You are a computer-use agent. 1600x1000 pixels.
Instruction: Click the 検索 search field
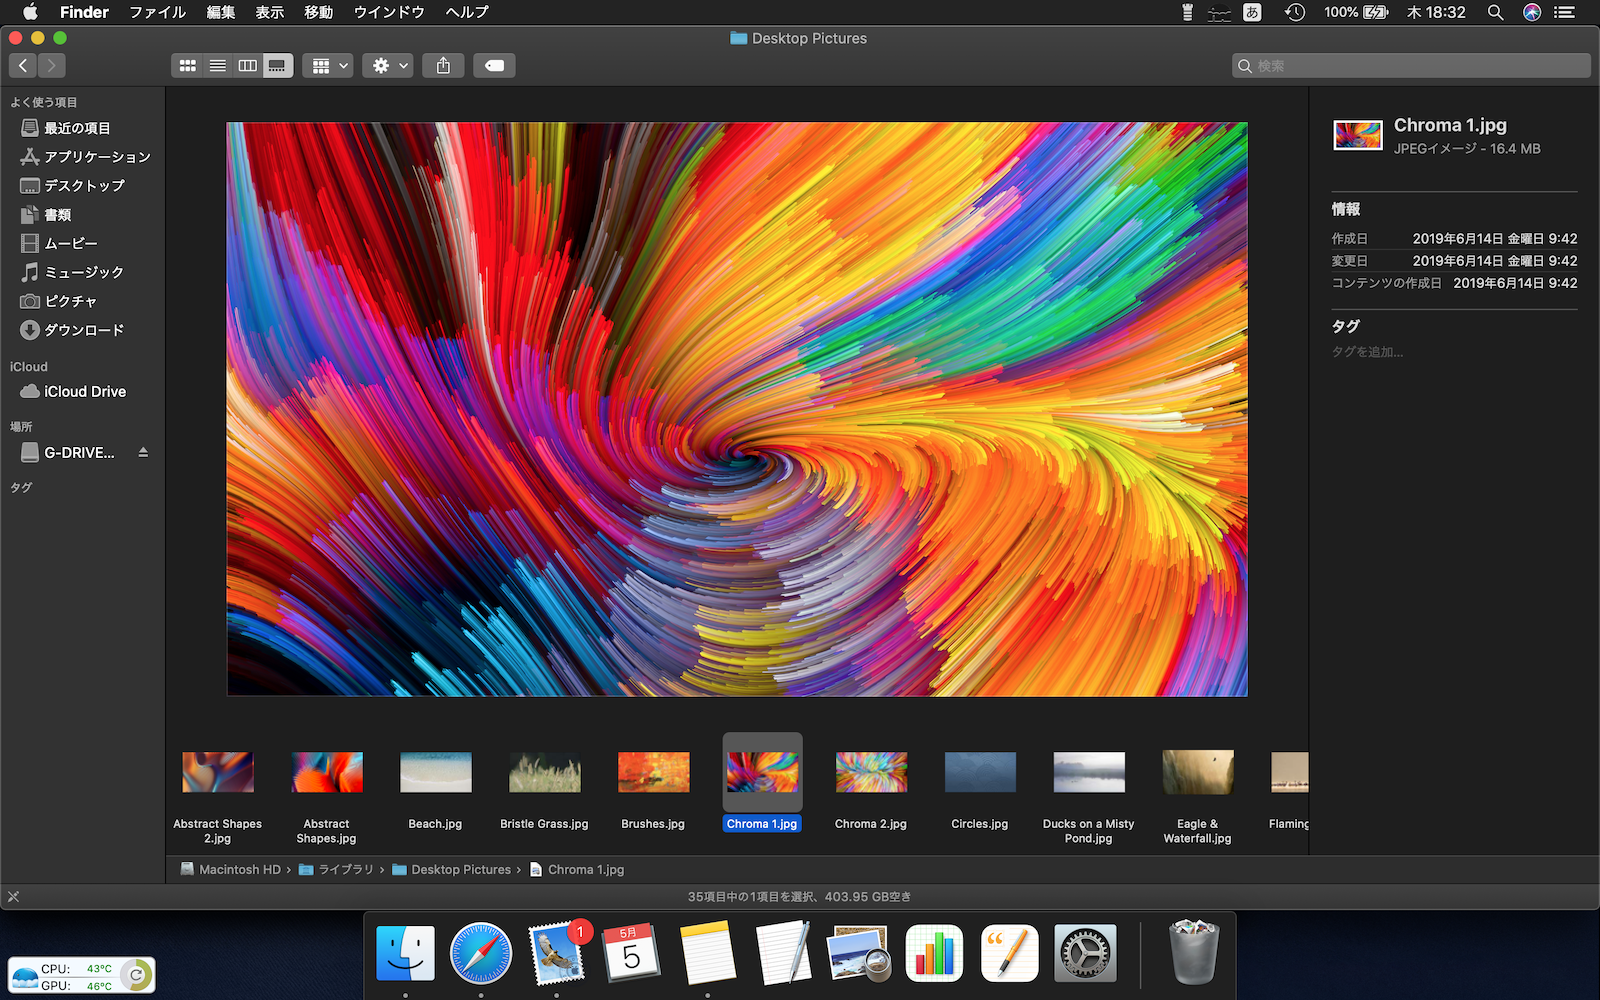point(1411,66)
